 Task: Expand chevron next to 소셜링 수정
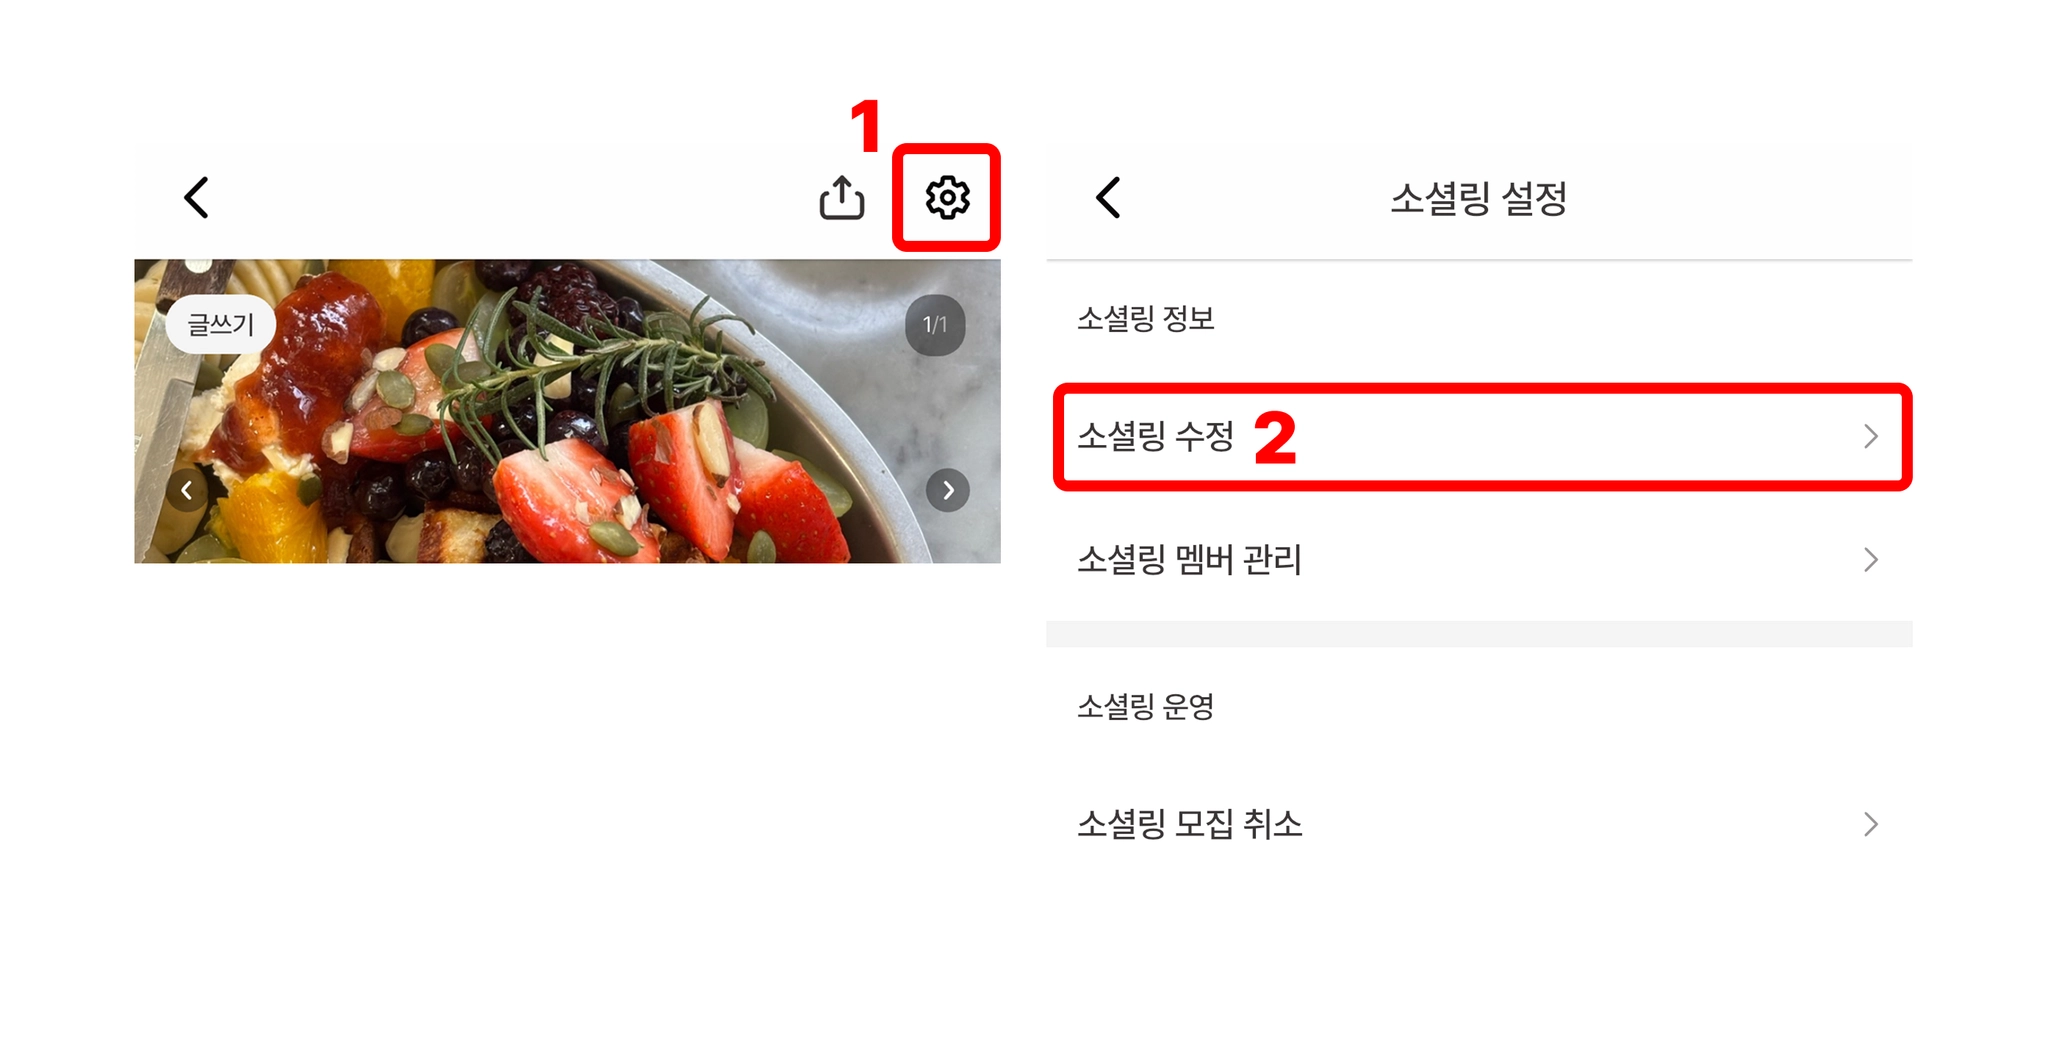click(x=1871, y=437)
